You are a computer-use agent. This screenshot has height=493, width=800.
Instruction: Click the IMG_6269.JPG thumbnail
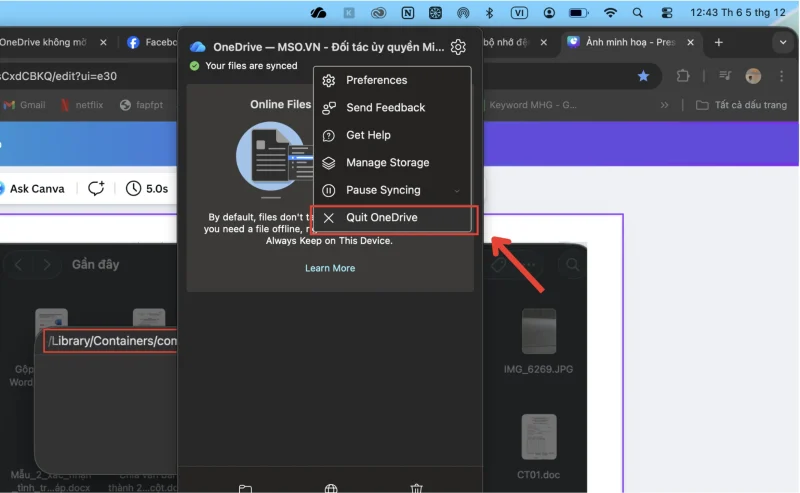pos(538,332)
